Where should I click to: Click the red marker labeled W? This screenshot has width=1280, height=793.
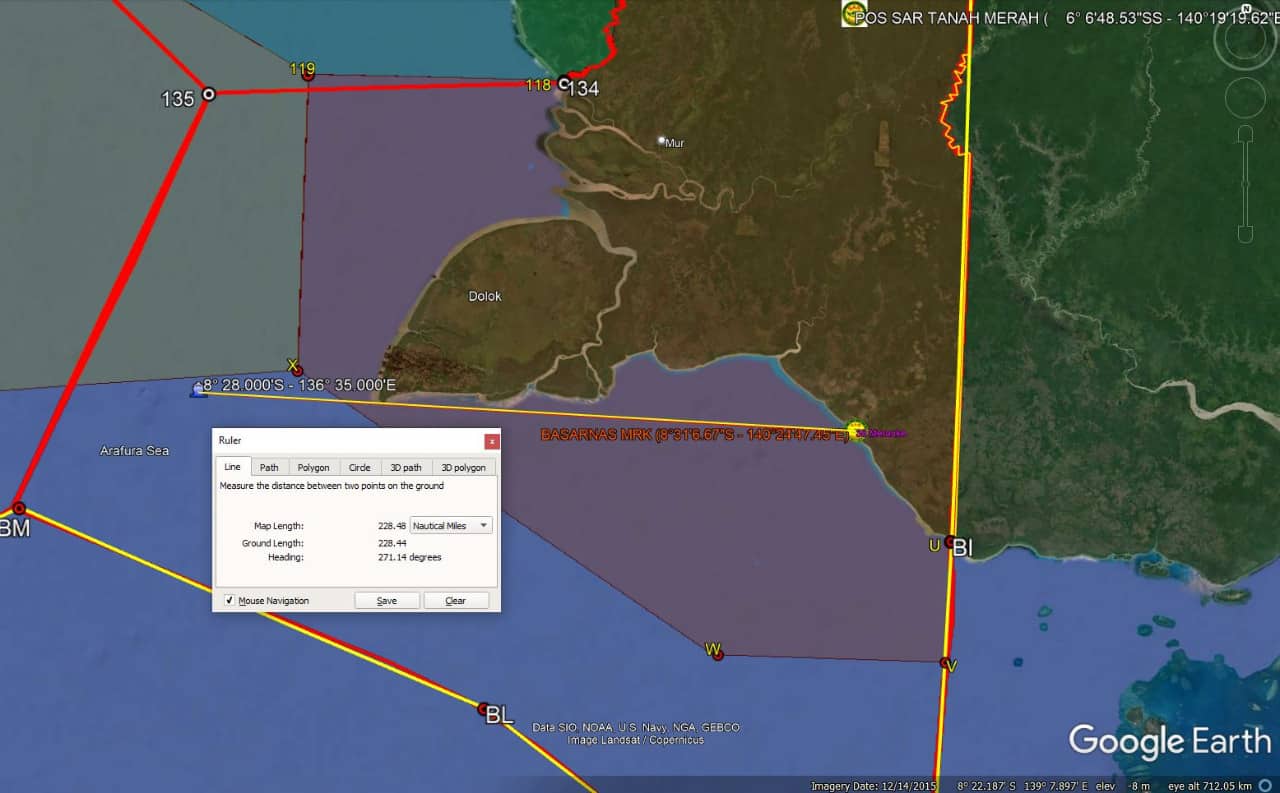[717, 654]
